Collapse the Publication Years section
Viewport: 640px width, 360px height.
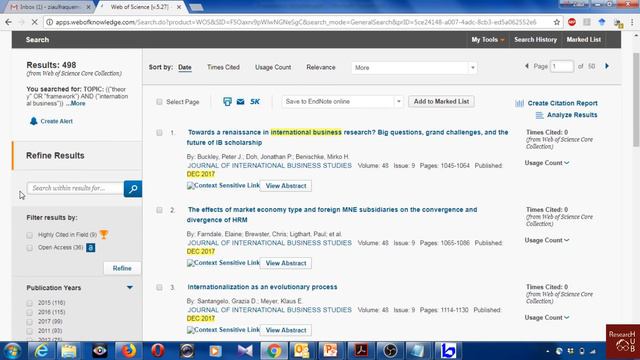(130, 287)
